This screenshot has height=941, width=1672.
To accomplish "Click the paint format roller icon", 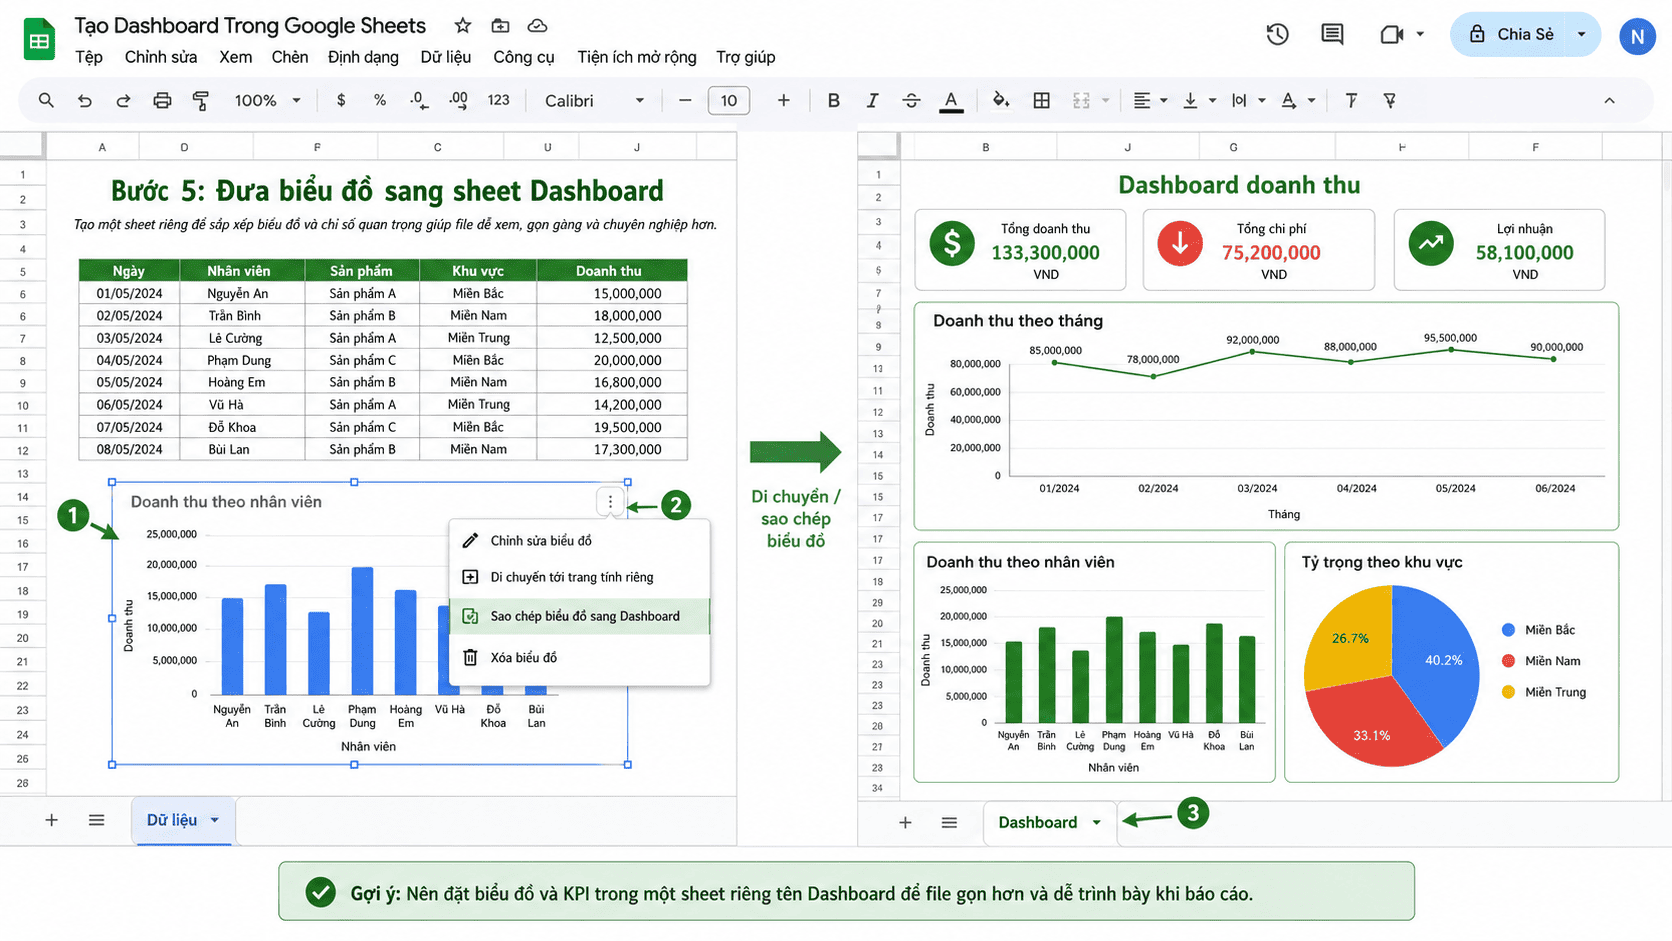I will [201, 100].
